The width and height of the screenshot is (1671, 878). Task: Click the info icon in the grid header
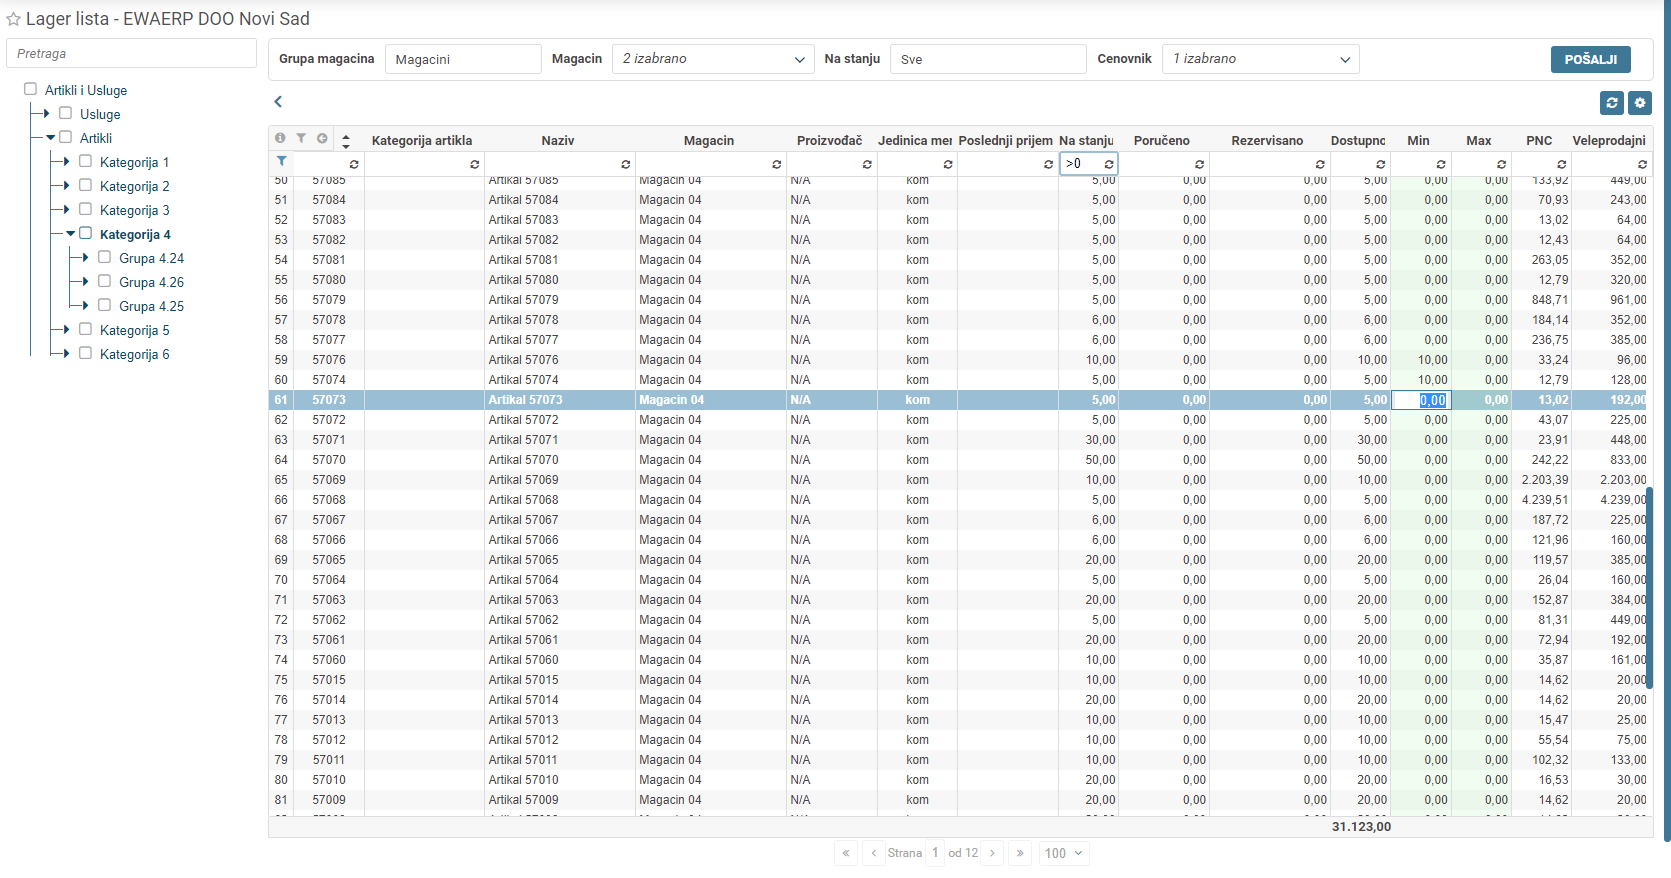(280, 139)
